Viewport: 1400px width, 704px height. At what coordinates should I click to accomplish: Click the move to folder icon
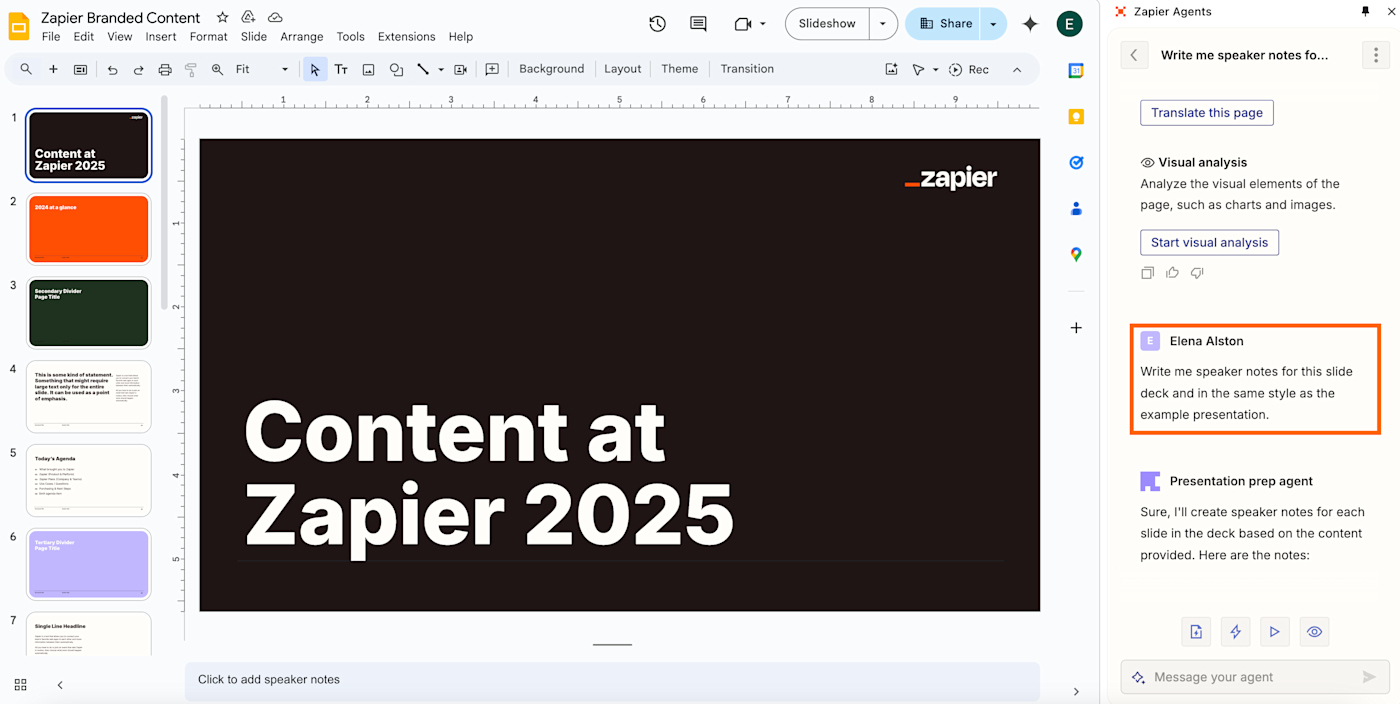(x=248, y=18)
